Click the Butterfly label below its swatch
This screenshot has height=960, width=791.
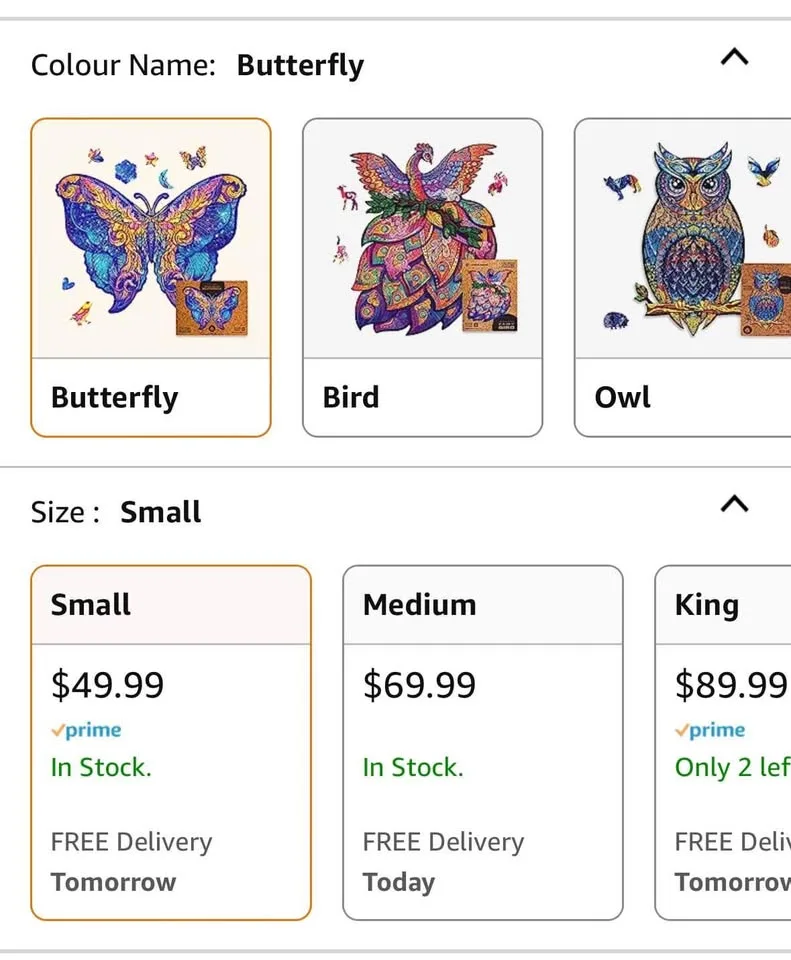pos(113,397)
